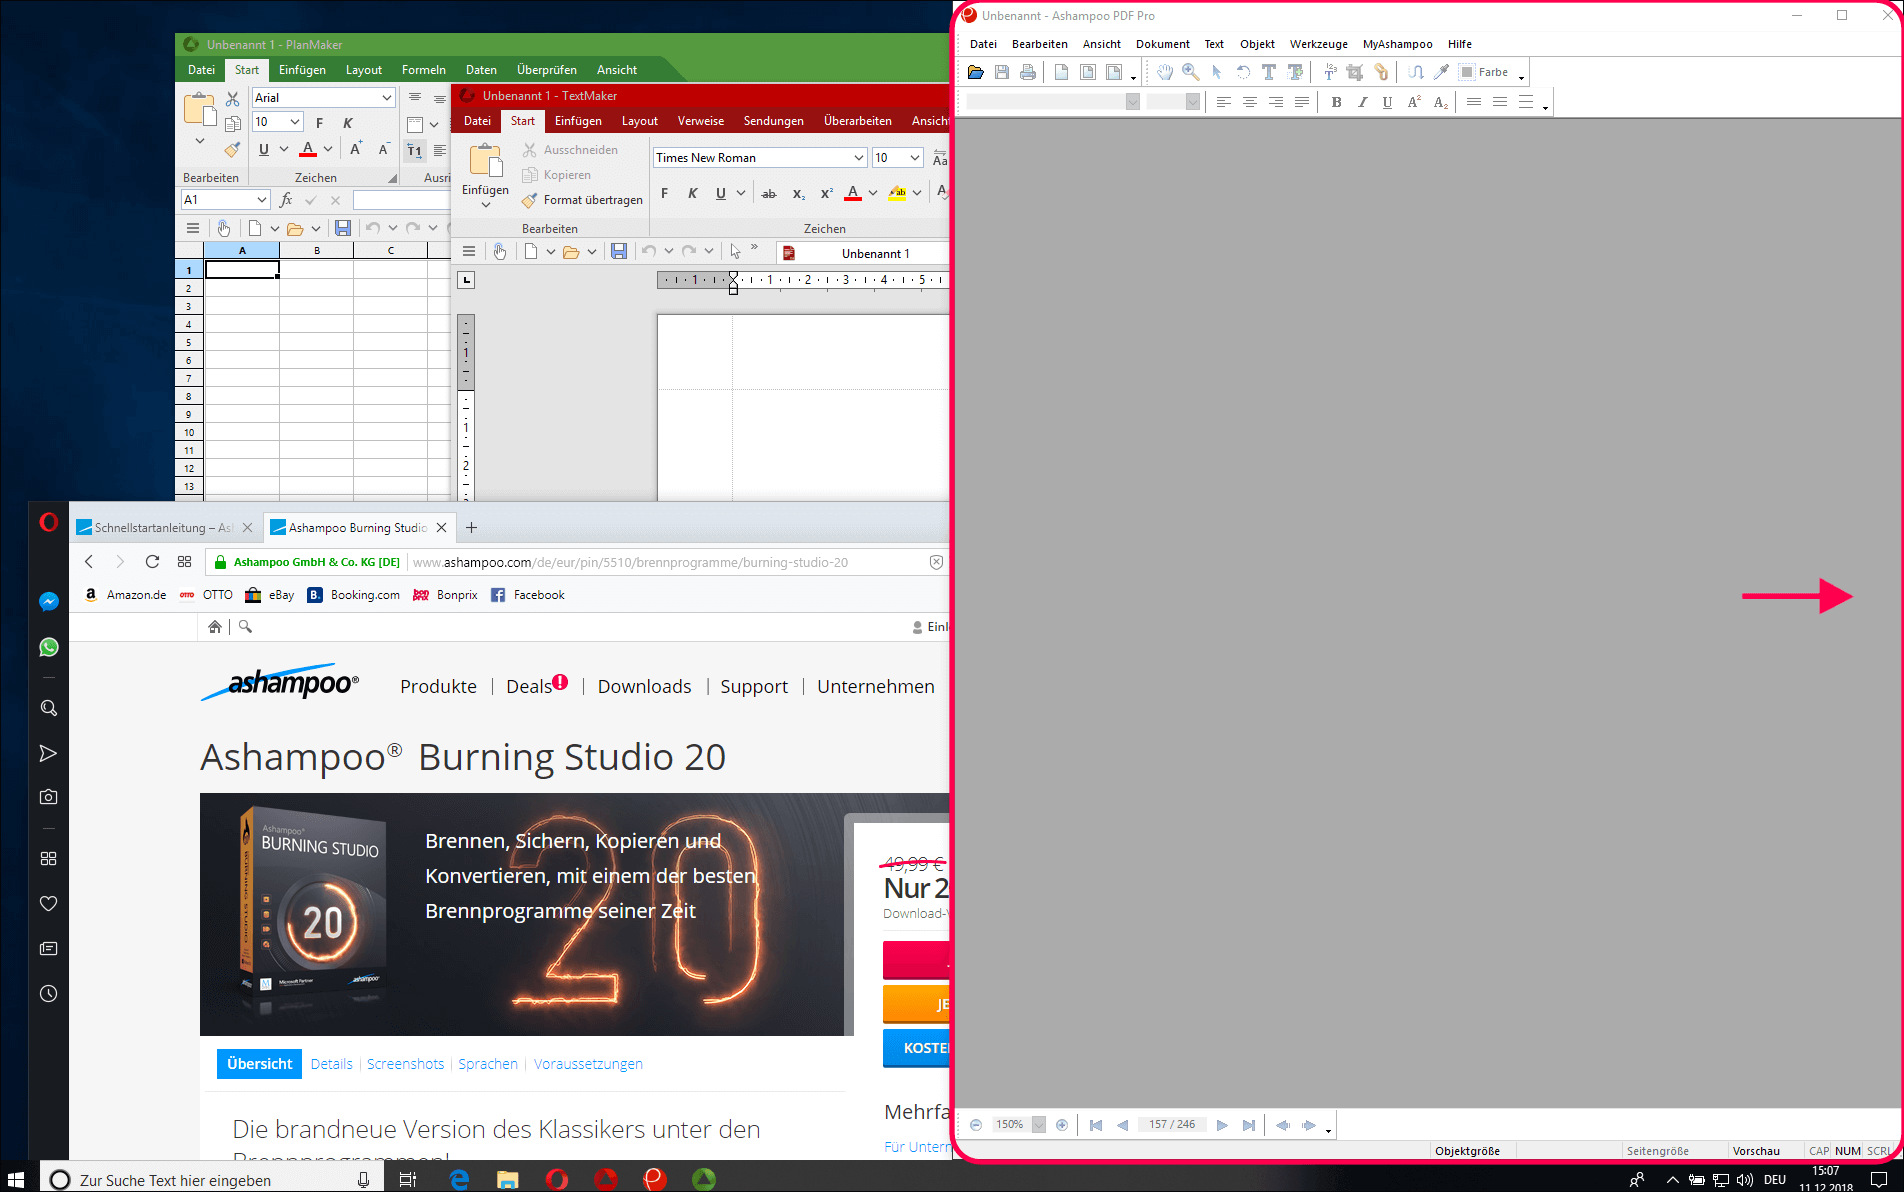Select the Zoom magnifier tool in PDF Pro
Screen dimensions: 1904x1192
tap(1191, 72)
